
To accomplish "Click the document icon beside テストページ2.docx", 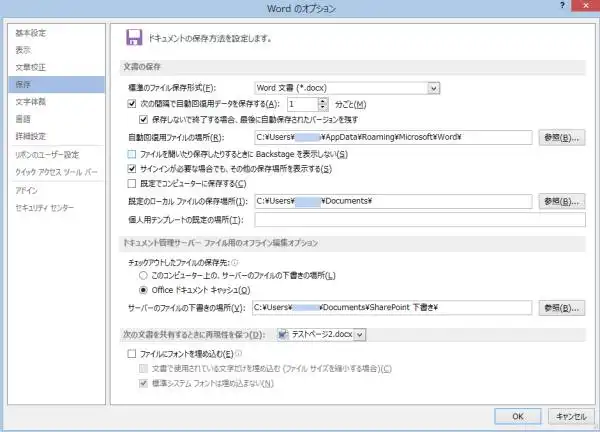I will (283, 334).
